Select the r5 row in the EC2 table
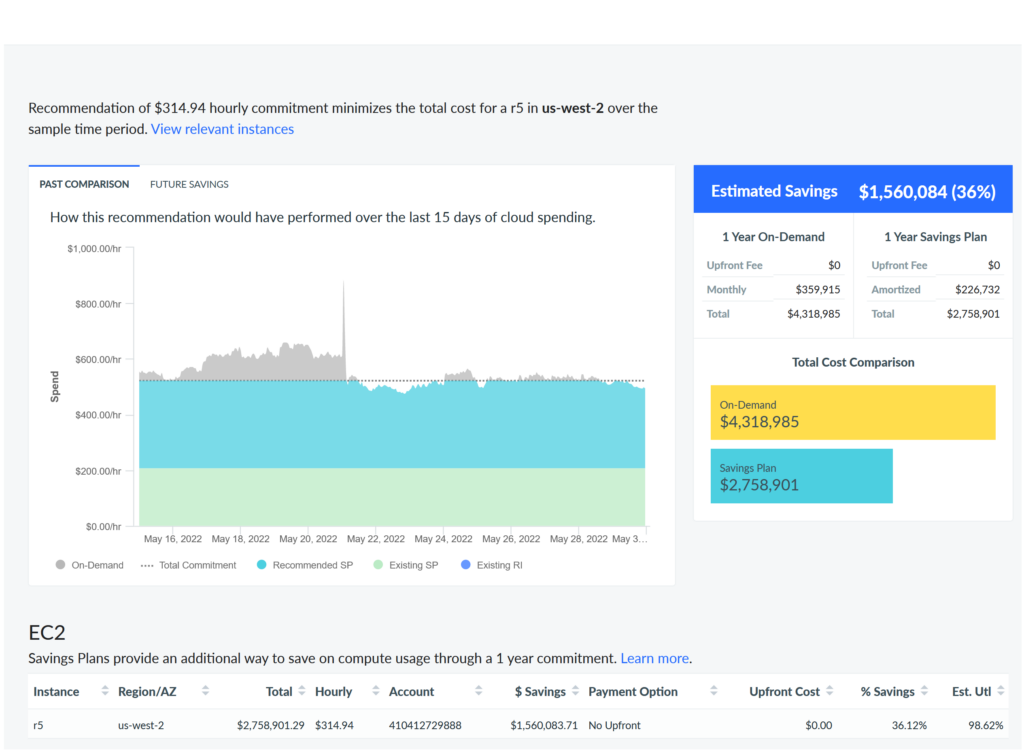The height and width of the screenshot is (751, 1024). coord(400,725)
